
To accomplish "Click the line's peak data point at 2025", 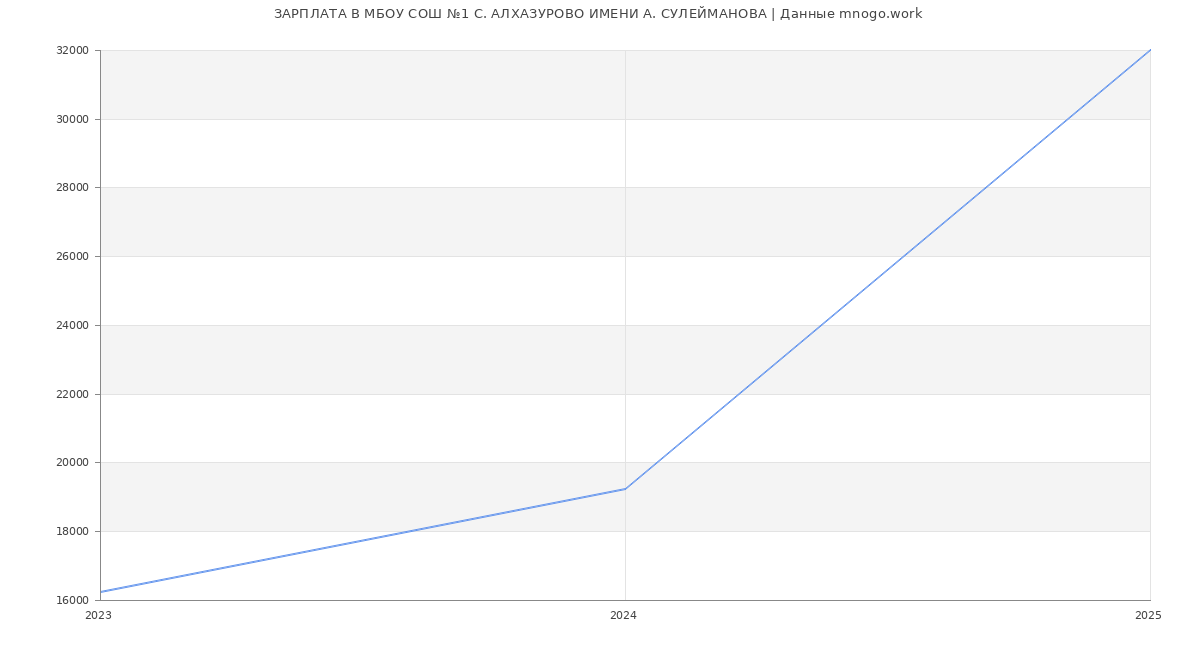I will pyautogui.click(x=1149, y=50).
